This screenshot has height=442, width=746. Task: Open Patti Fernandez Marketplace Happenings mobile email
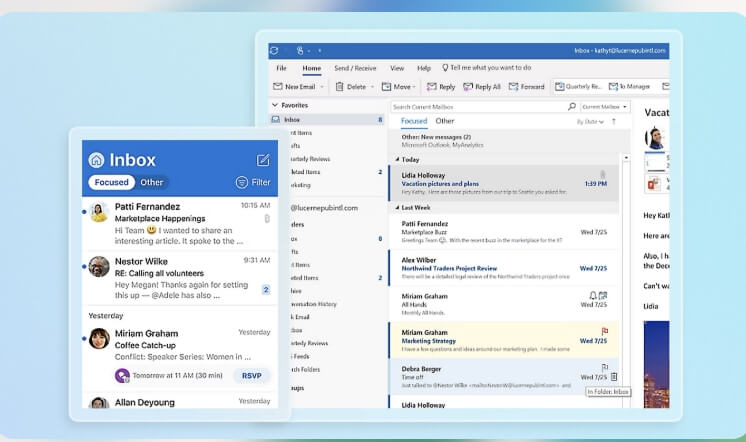pos(180,224)
